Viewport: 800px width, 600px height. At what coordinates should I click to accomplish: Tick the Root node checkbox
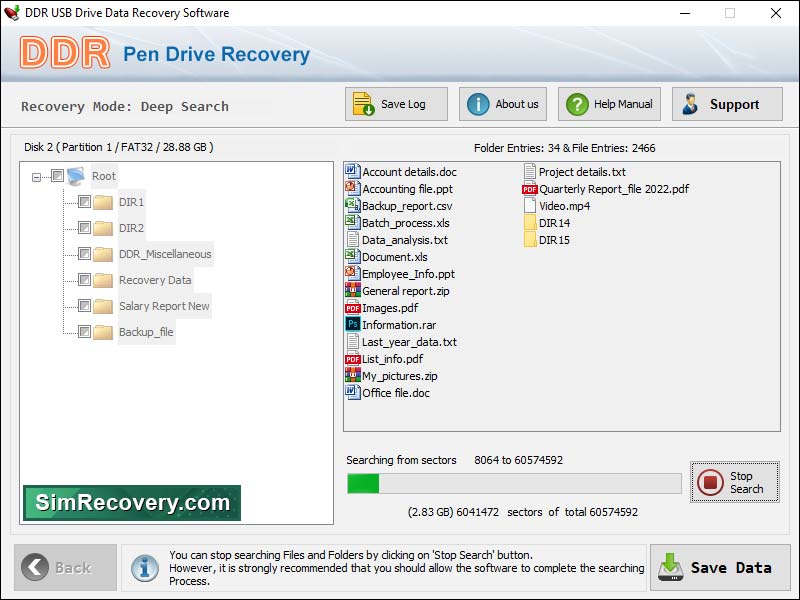coord(55,175)
